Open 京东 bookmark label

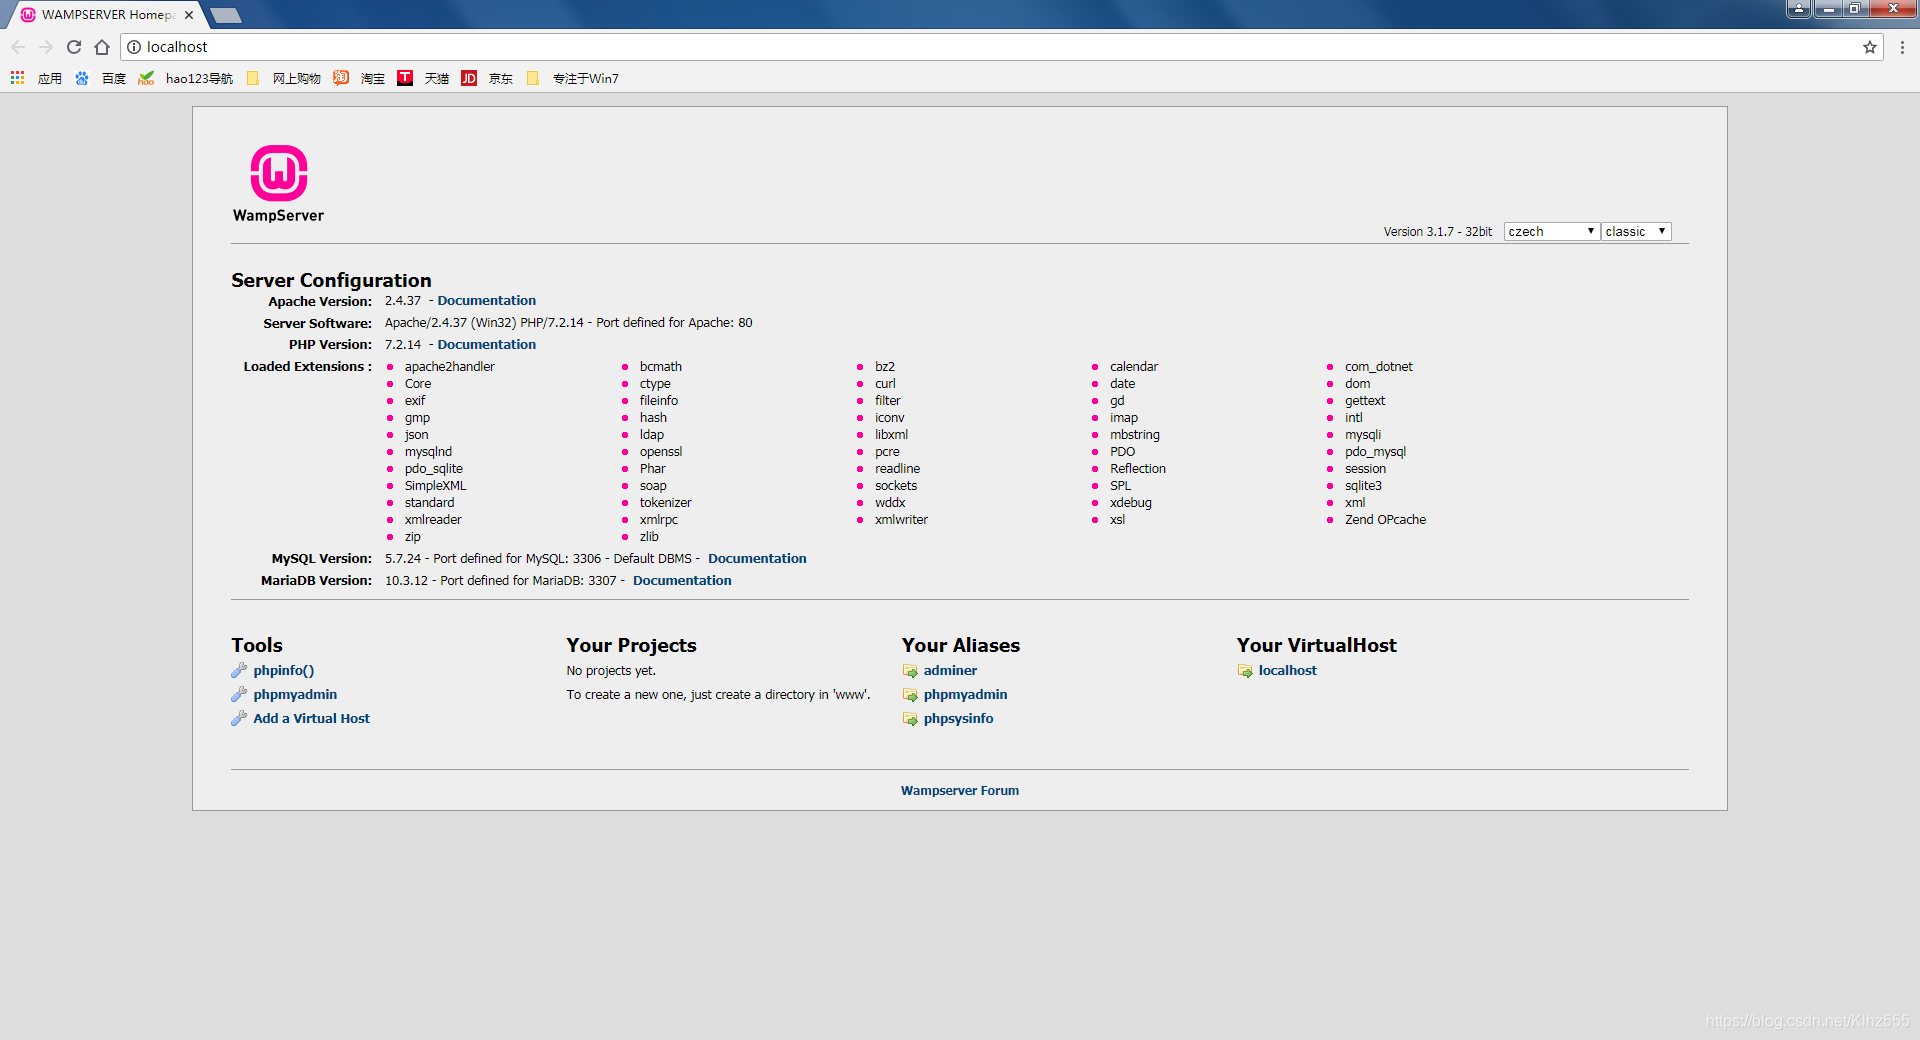500,78
